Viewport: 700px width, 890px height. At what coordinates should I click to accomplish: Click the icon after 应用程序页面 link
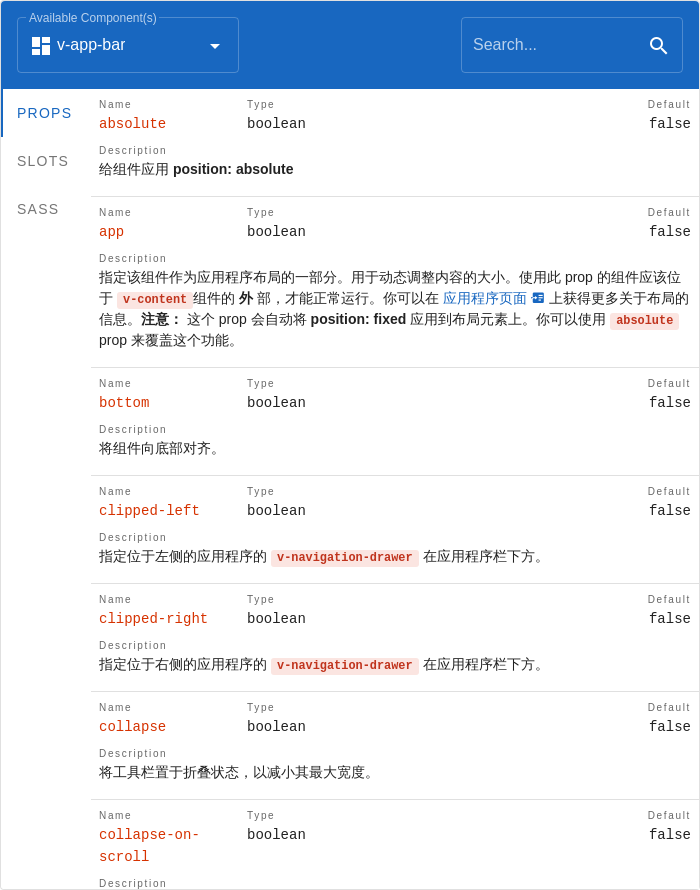click(x=536, y=298)
